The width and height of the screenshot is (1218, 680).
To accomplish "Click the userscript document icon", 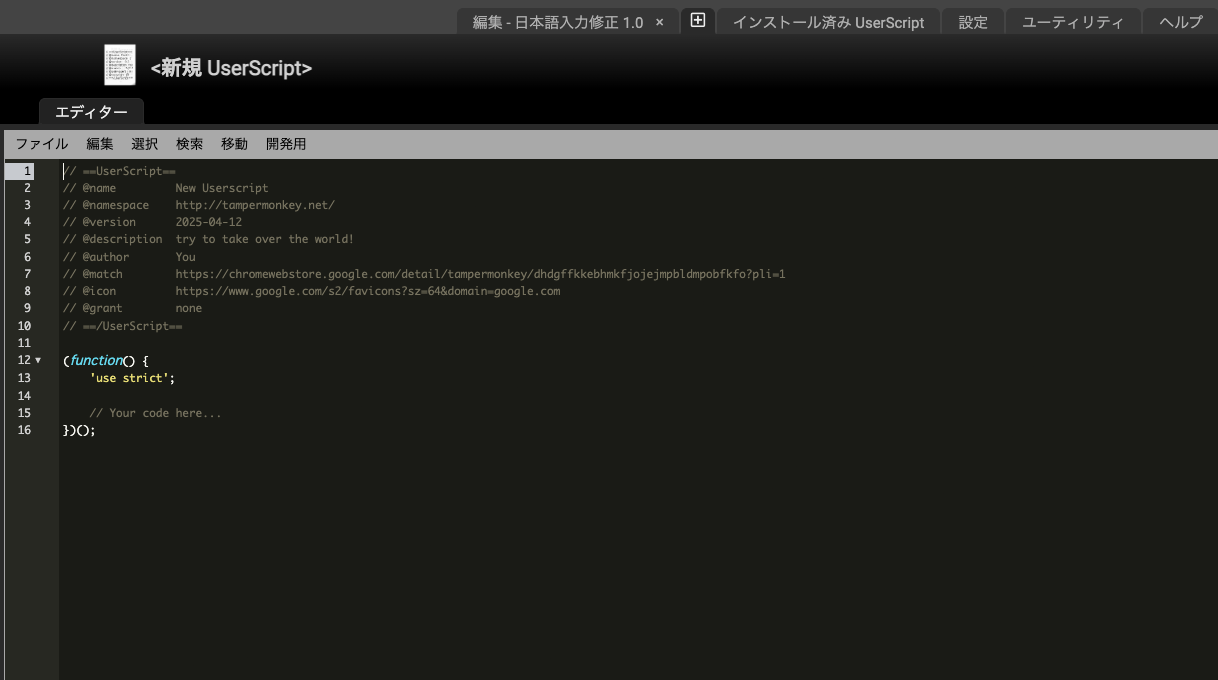I will (120, 65).
